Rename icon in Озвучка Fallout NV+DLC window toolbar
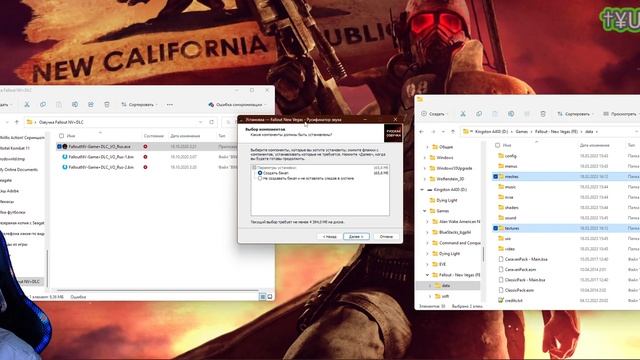 [x=75, y=104]
